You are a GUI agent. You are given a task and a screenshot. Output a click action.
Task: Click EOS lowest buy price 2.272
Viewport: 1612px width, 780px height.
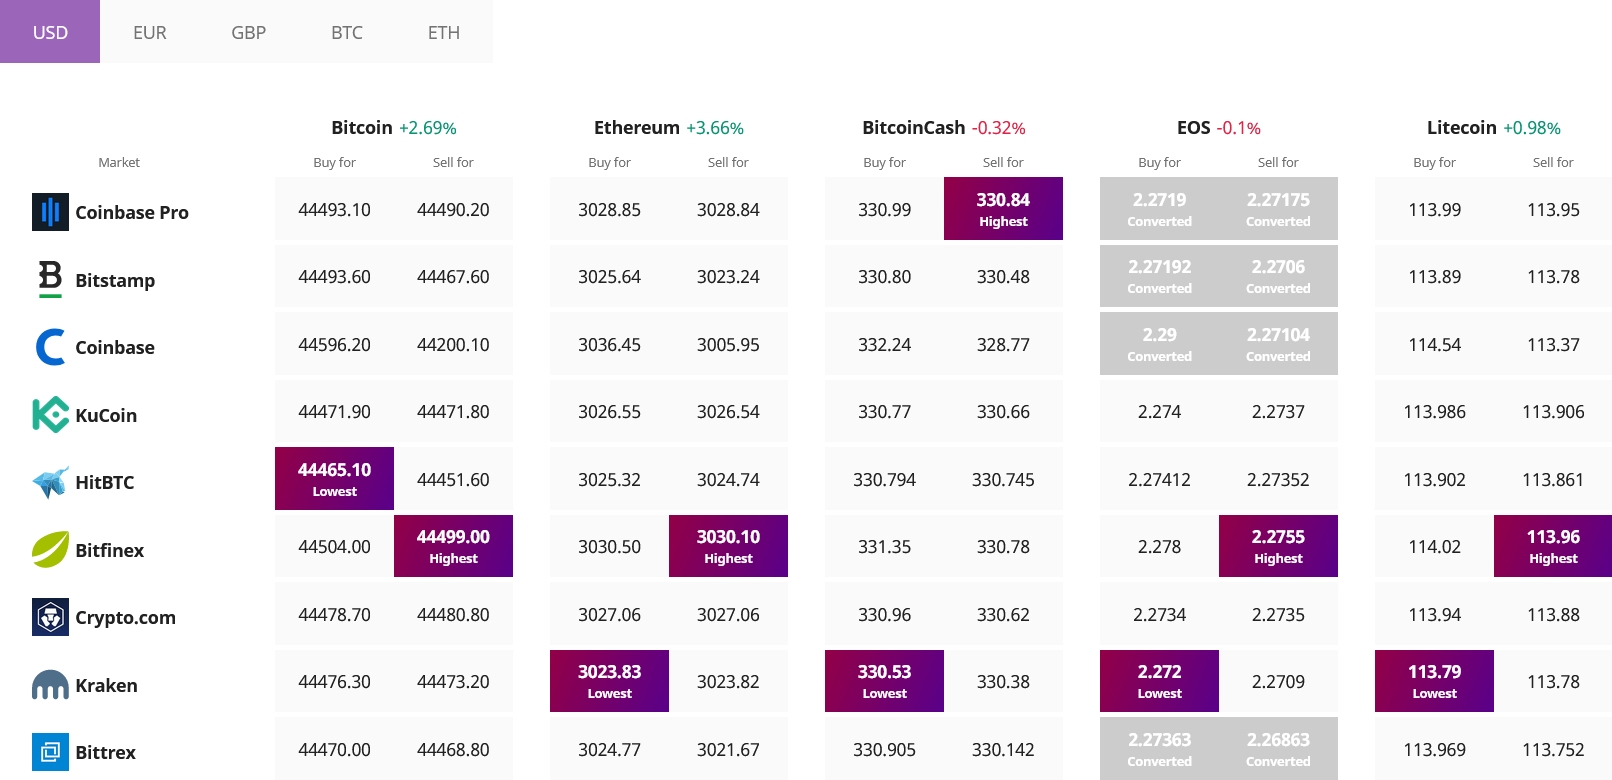[1159, 681]
